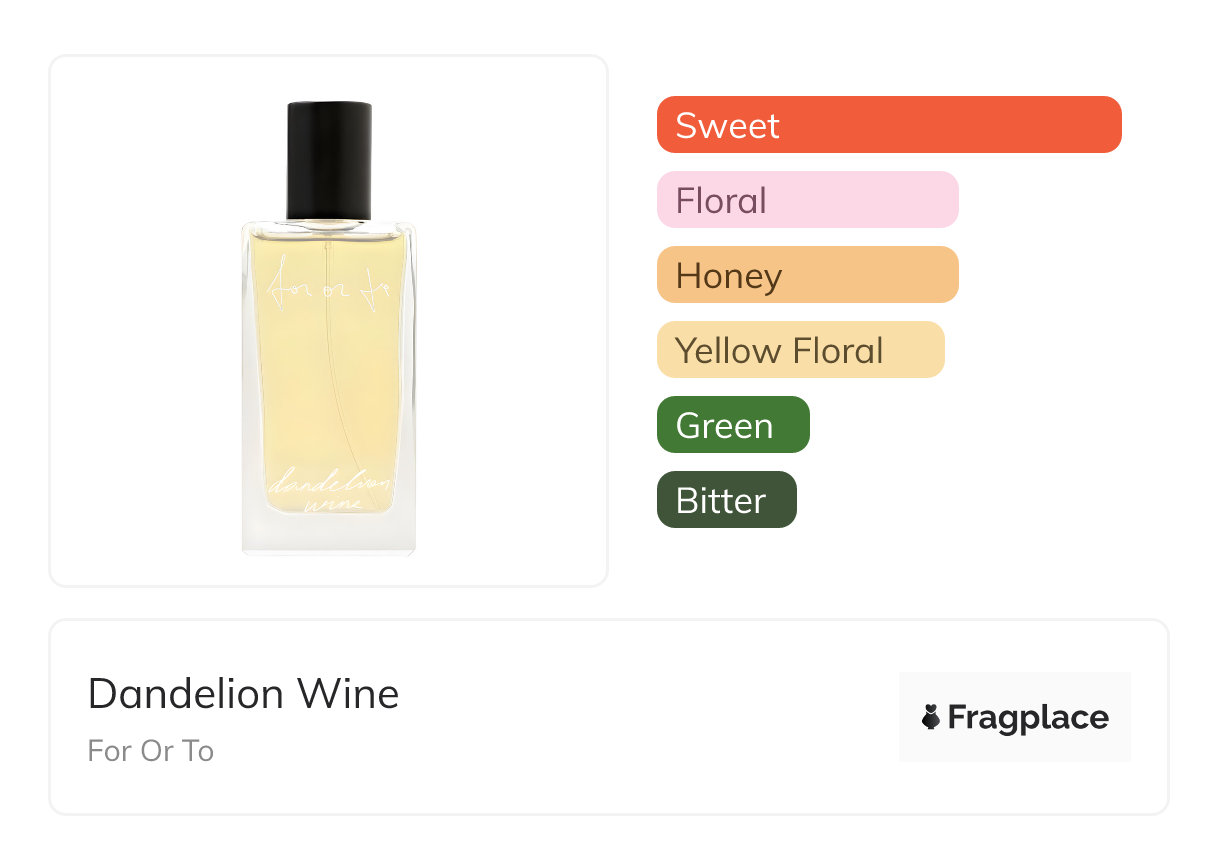Click the handwritten "for or to" bottle logo
The height and width of the screenshot is (864, 1218).
pos(329,292)
